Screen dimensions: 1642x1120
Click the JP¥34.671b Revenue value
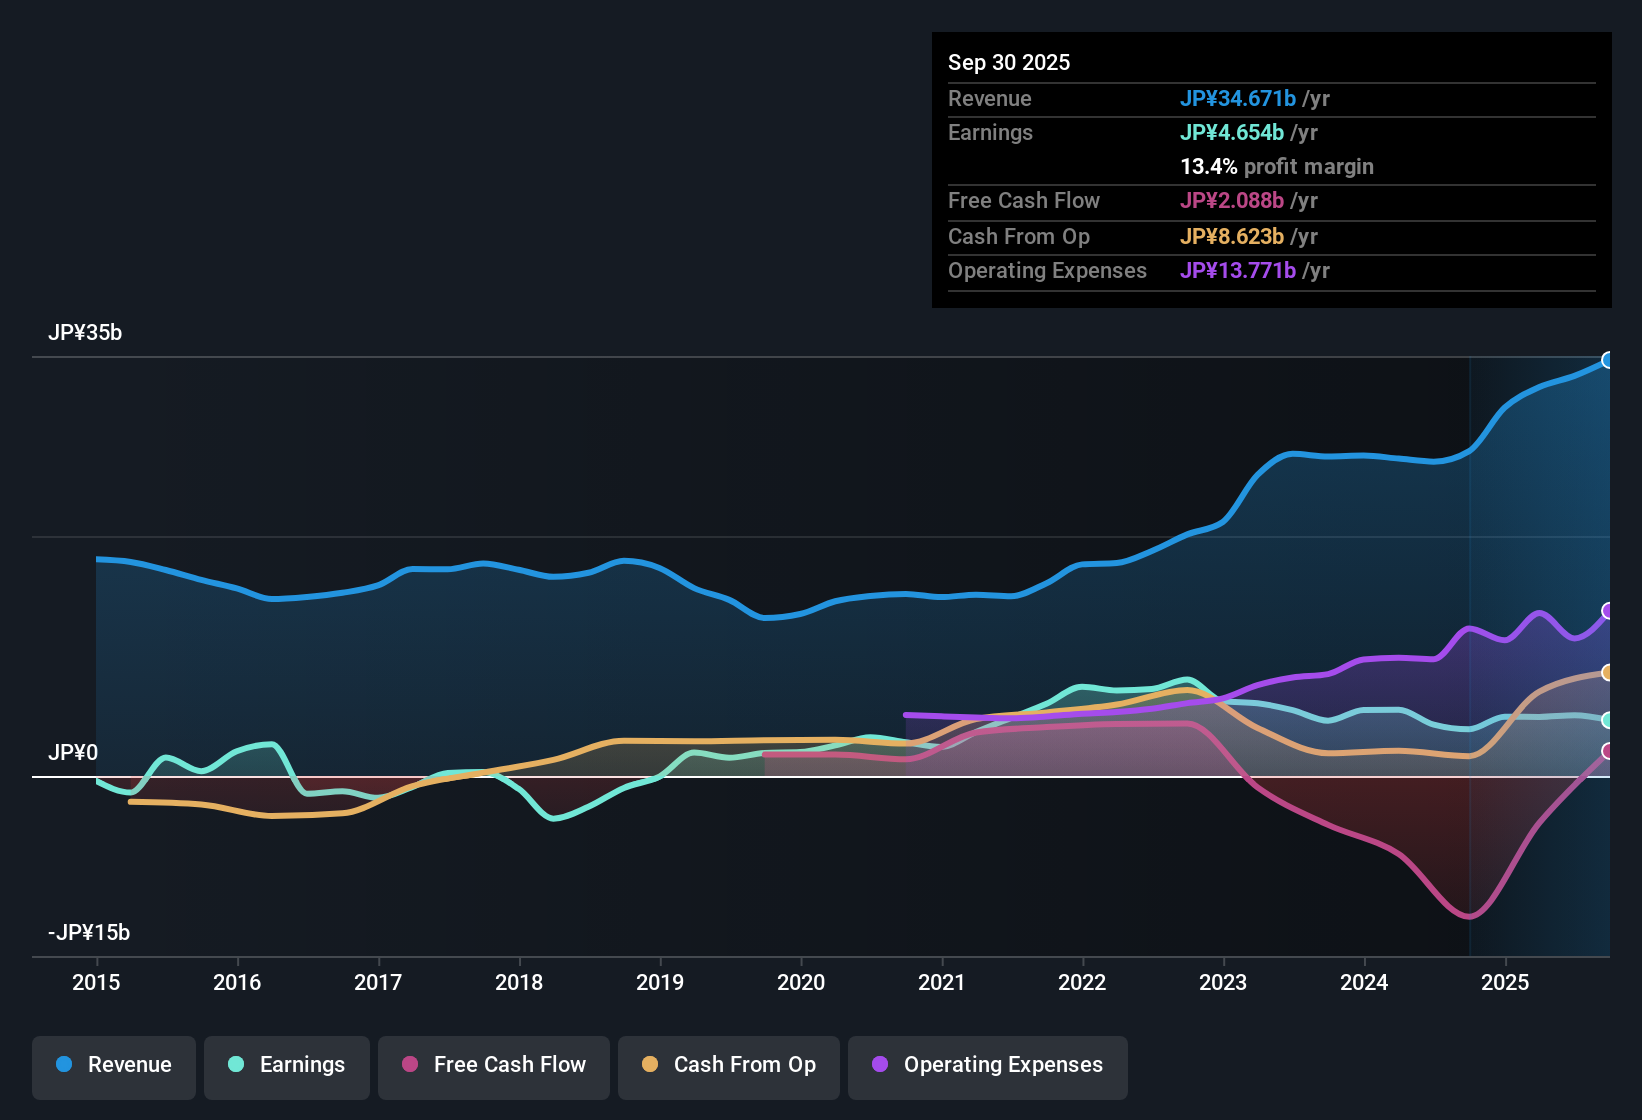tap(1239, 98)
